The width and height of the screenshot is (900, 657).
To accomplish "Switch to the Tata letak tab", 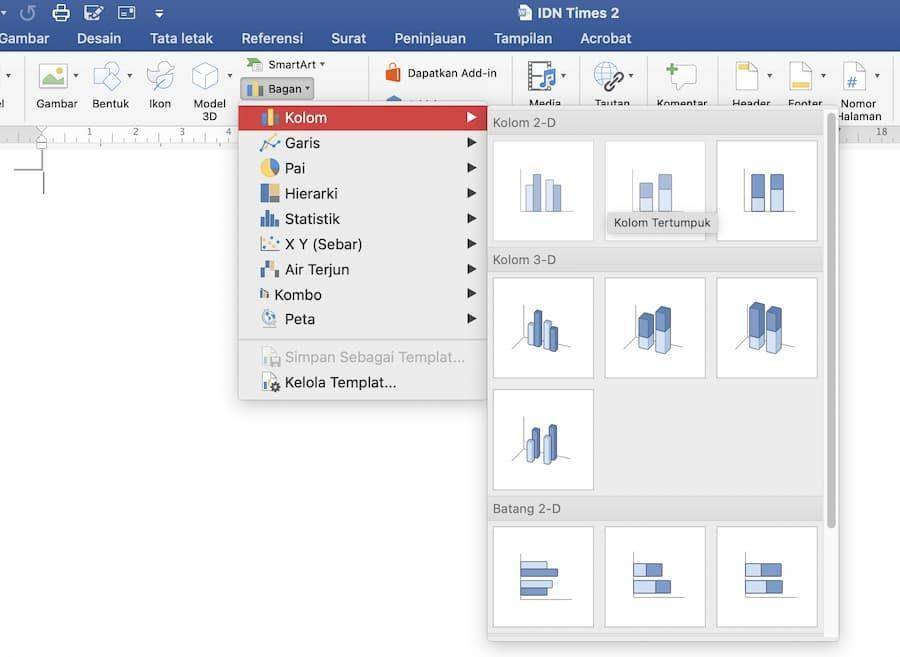I will pyautogui.click(x=181, y=38).
